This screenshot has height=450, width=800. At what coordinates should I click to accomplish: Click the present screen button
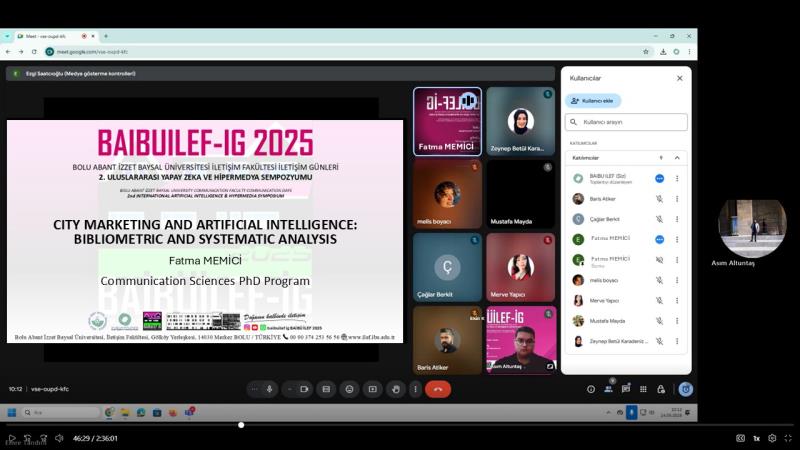click(x=372, y=389)
